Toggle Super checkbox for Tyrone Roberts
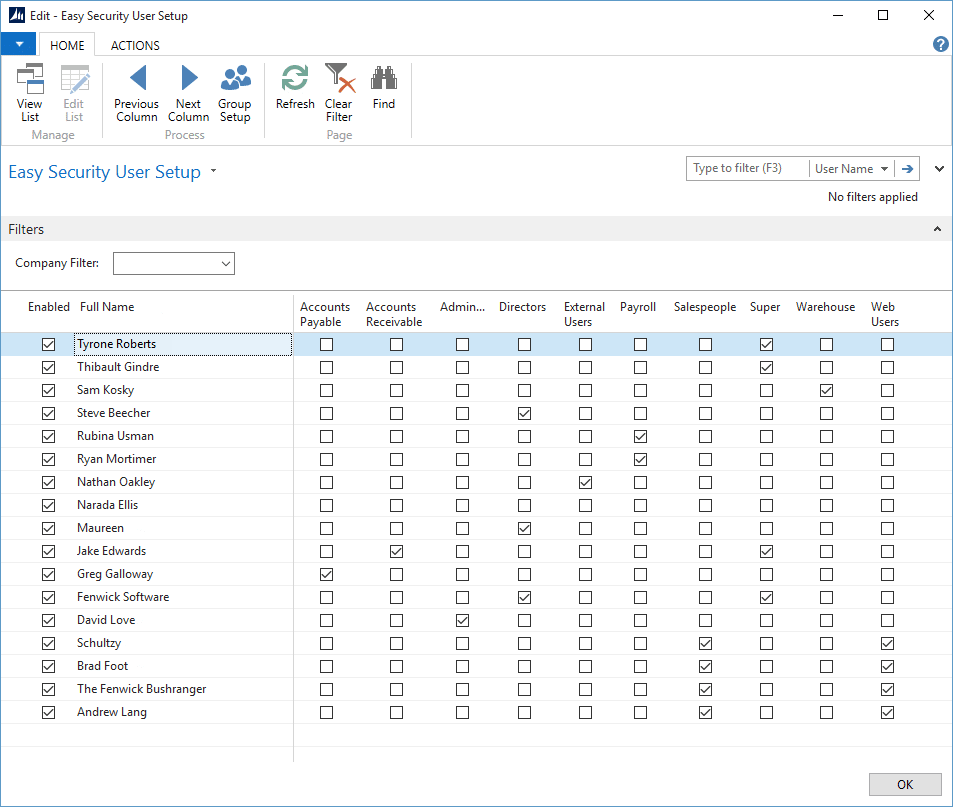 coord(766,344)
